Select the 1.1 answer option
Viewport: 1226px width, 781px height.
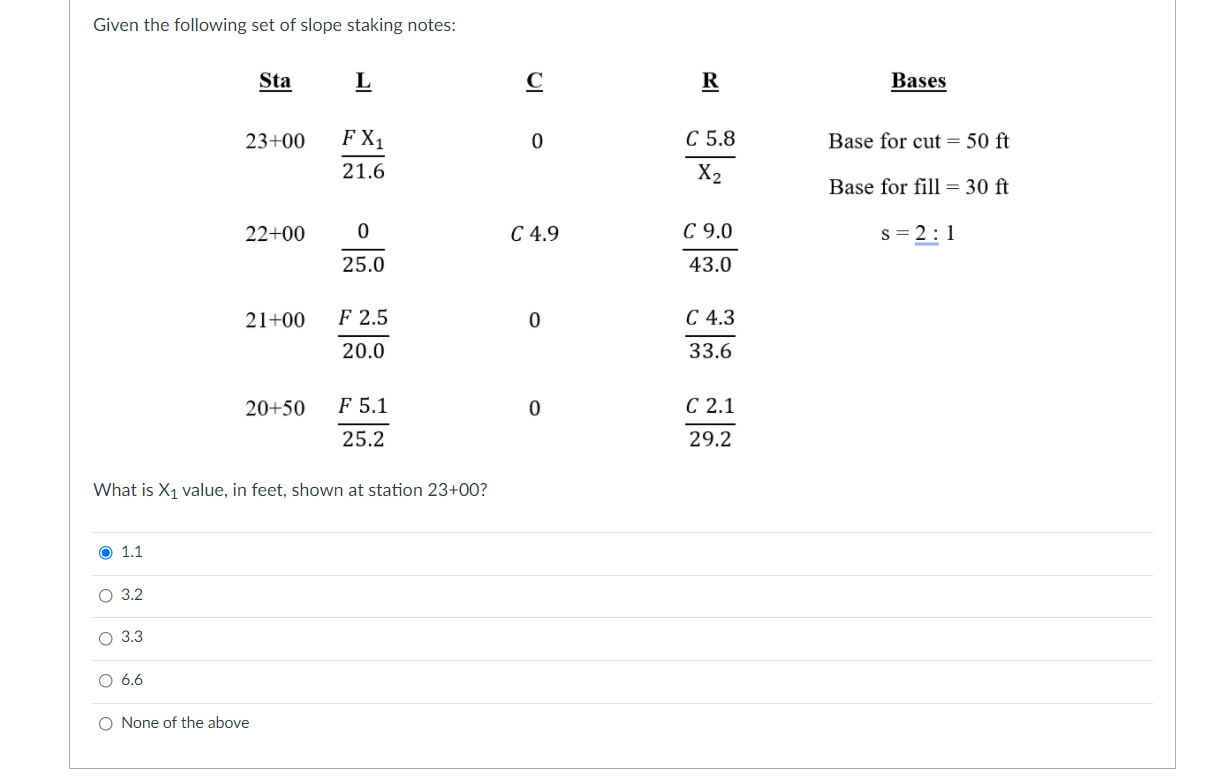tap(105, 551)
